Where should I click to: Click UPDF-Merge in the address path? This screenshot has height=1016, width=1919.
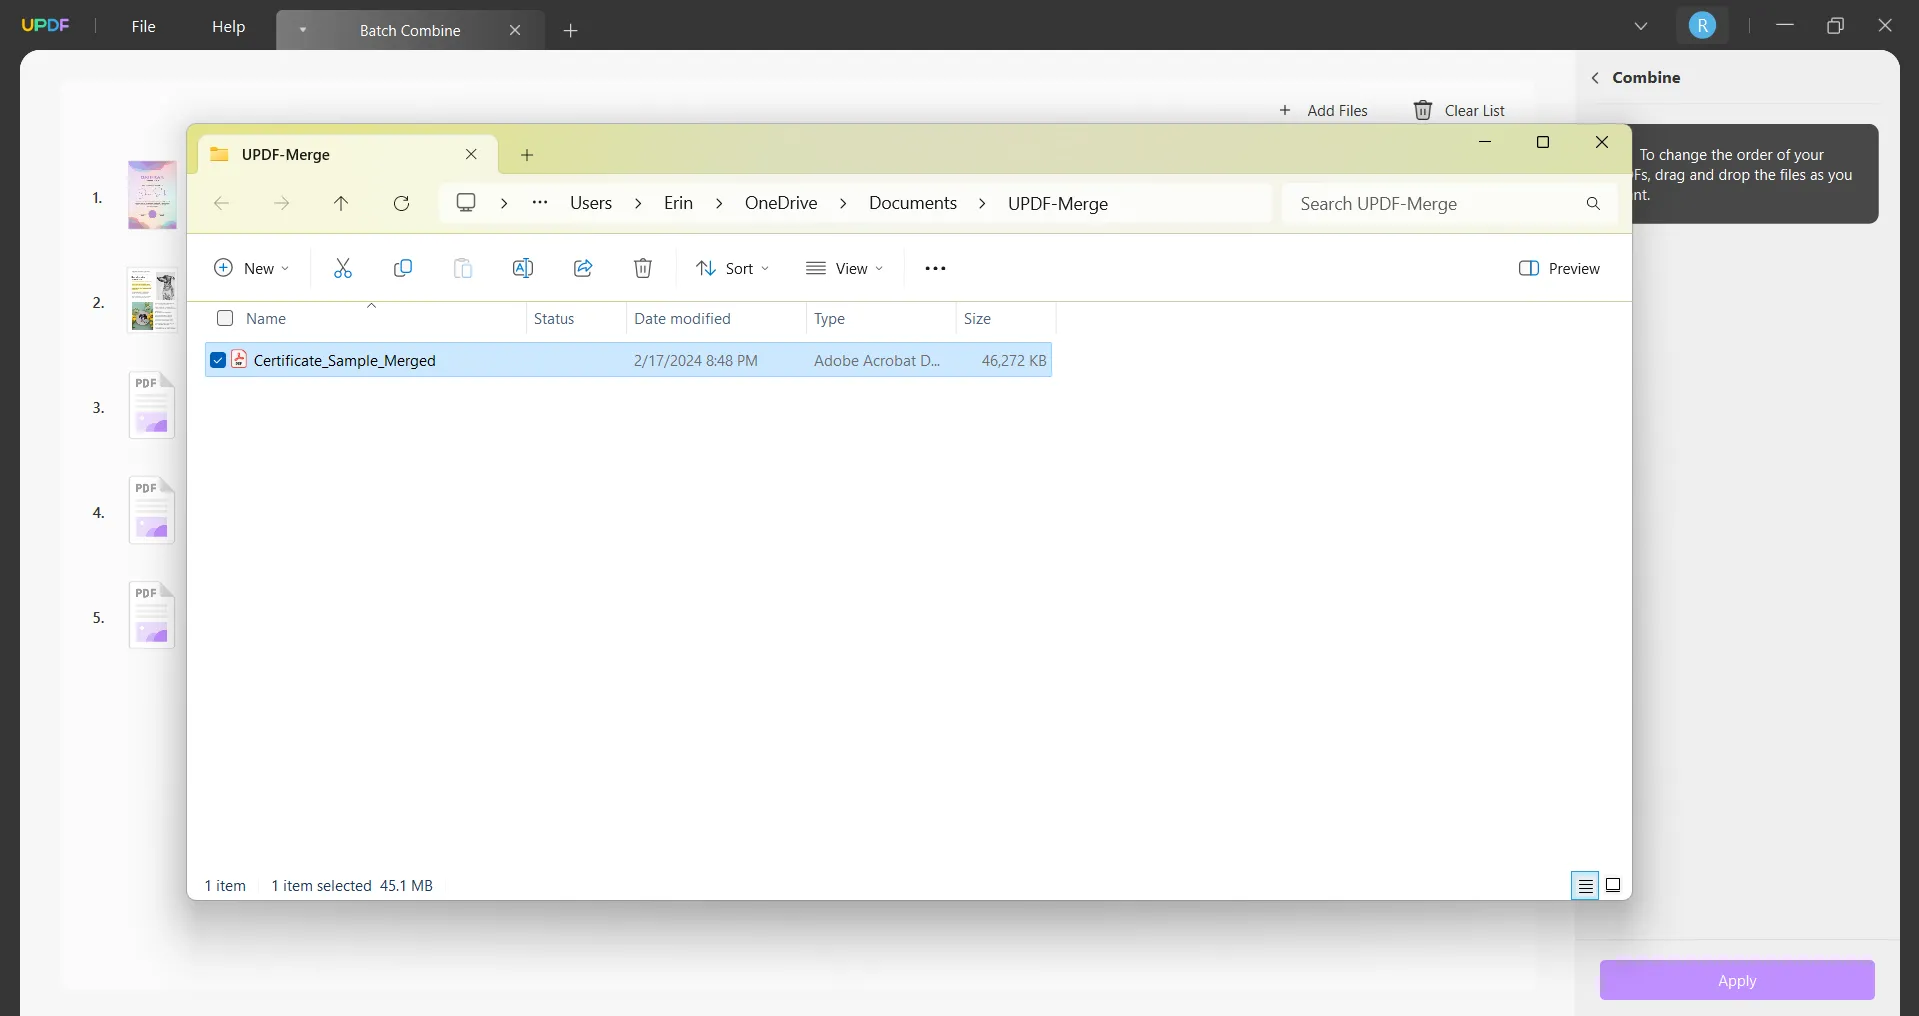tap(1058, 203)
